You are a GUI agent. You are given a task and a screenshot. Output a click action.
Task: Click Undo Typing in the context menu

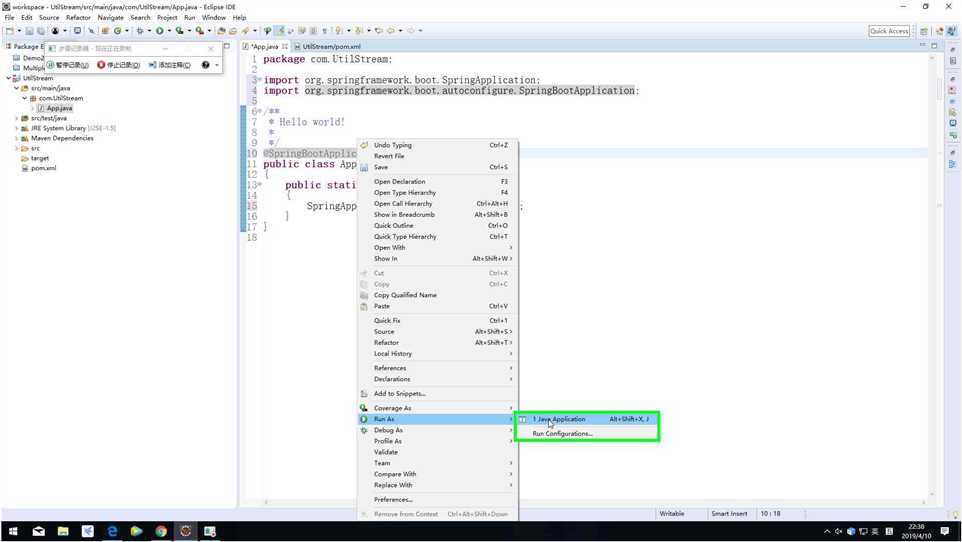[436, 145]
